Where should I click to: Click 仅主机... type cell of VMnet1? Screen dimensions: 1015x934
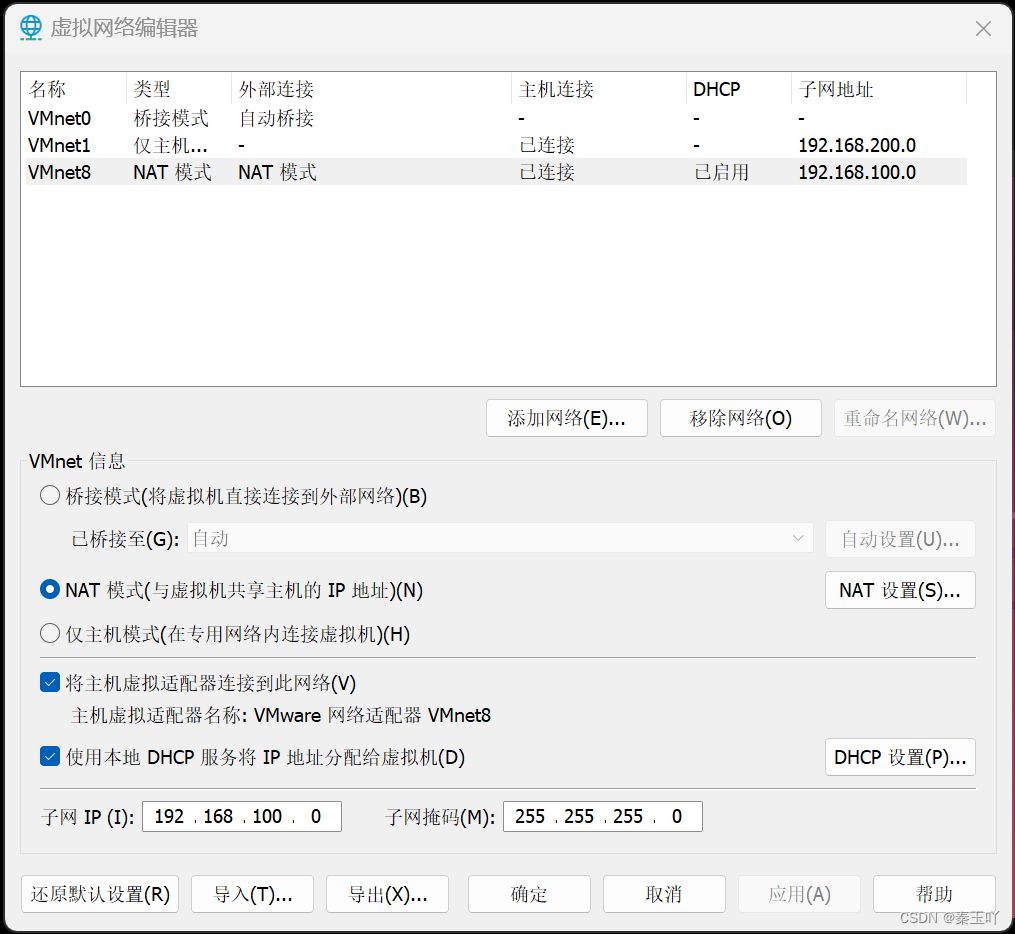pos(170,146)
